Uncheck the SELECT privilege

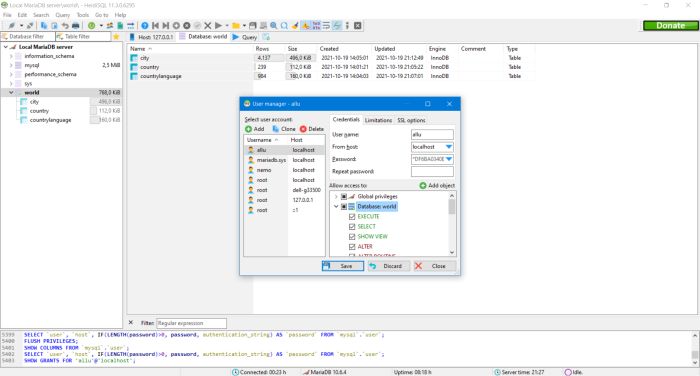coord(352,227)
